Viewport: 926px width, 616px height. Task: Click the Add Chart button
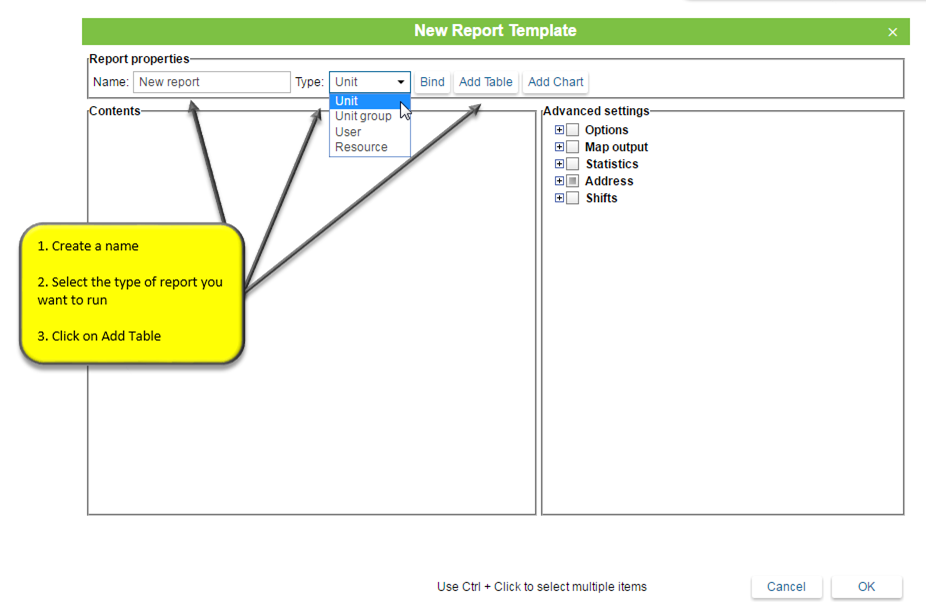tap(555, 82)
